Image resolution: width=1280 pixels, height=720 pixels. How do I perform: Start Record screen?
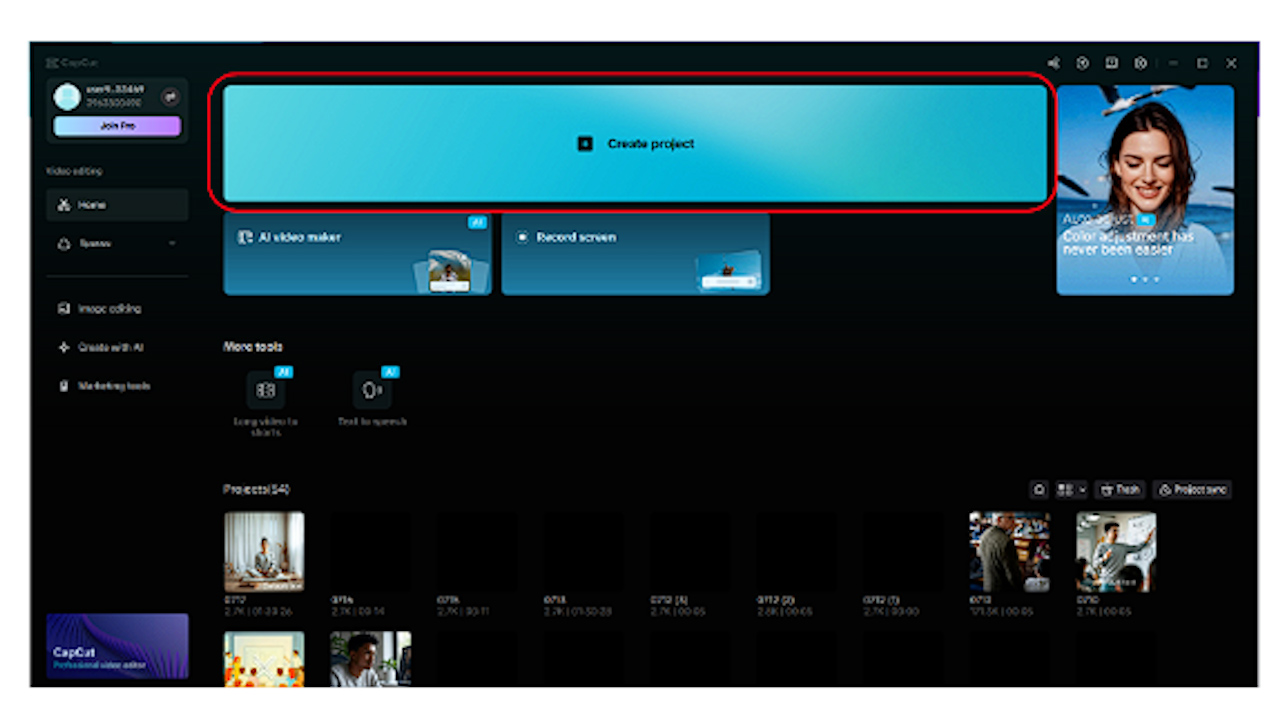coord(635,254)
